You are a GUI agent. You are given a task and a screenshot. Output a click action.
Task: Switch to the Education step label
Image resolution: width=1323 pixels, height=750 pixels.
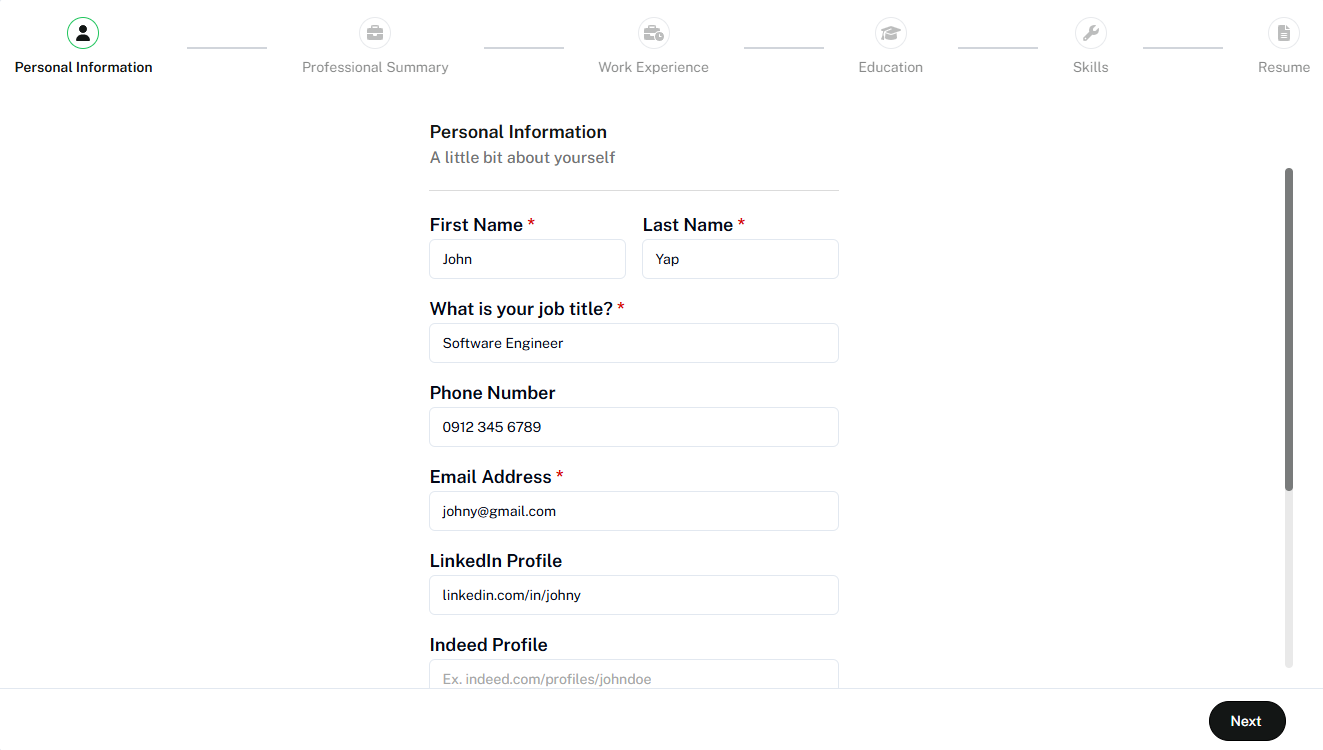click(x=890, y=67)
